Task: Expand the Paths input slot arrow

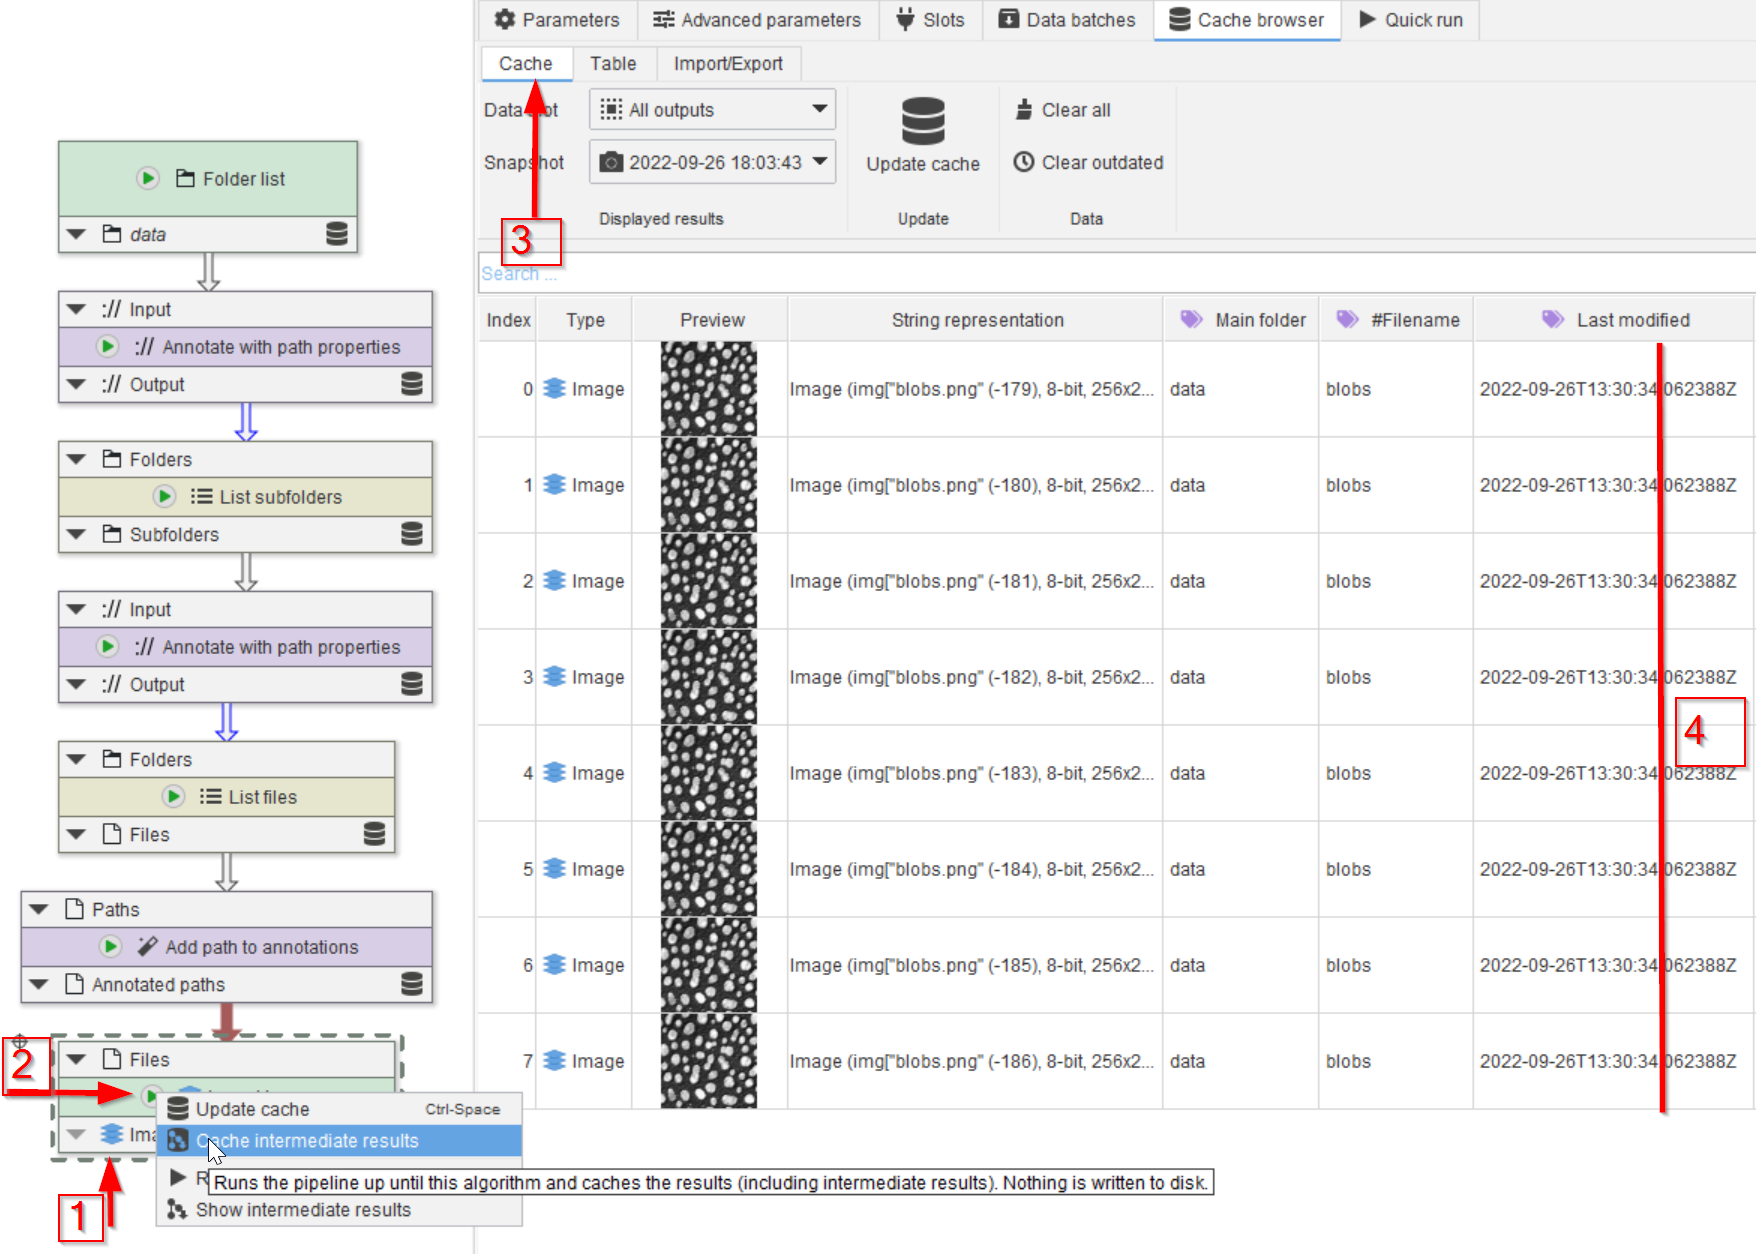Action: pyautogui.click(x=40, y=909)
